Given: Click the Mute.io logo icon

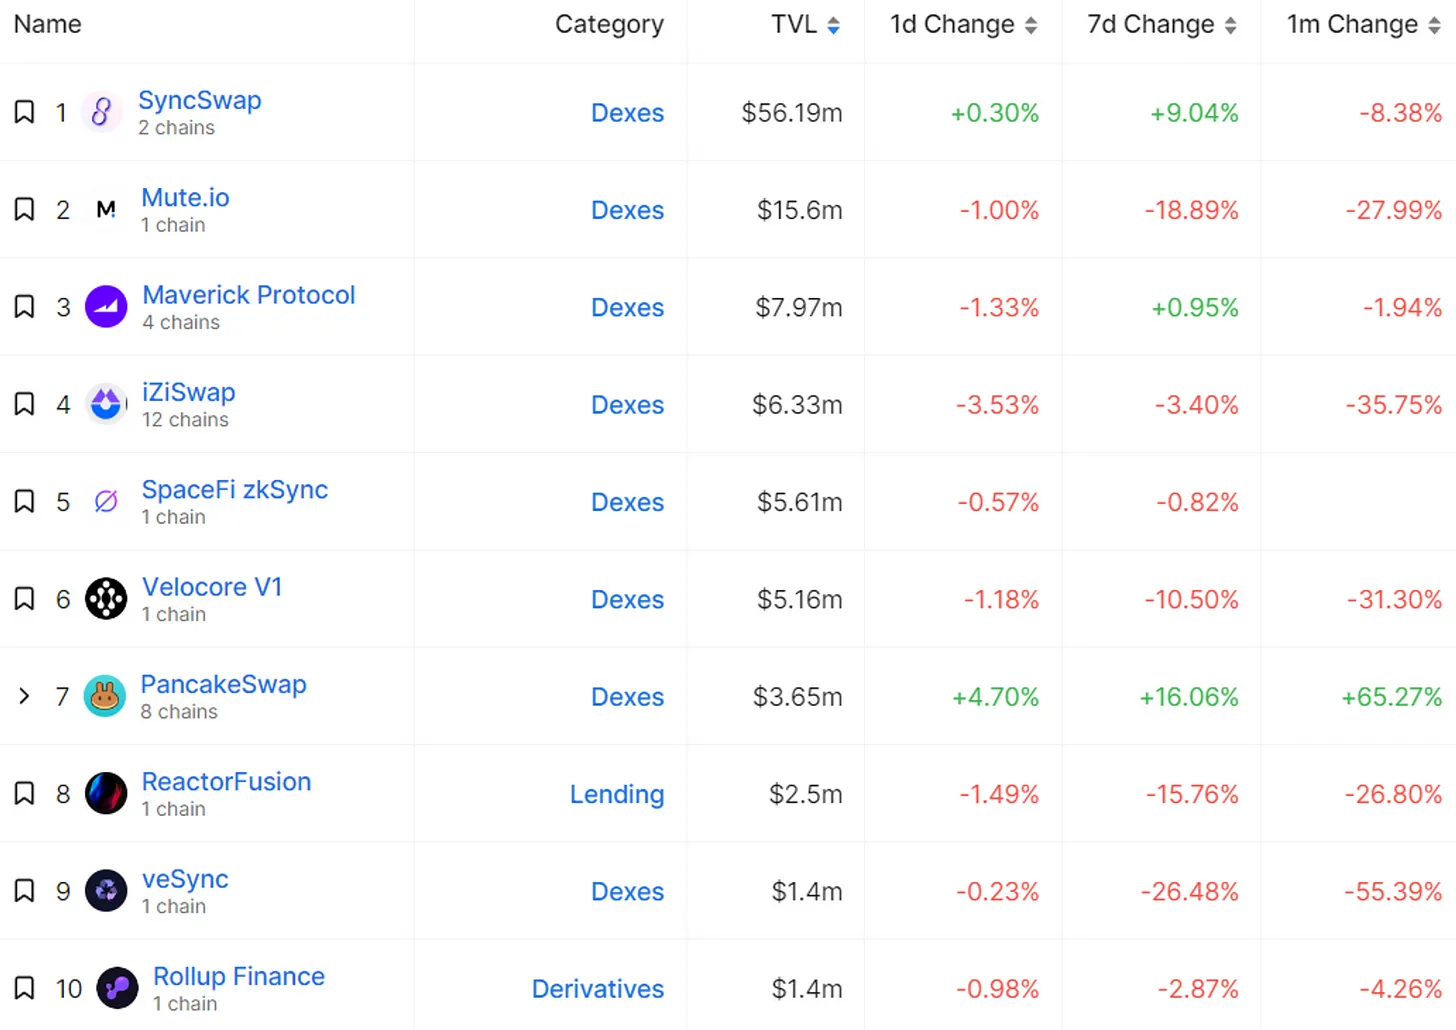Looking at the screenshot, I should (x=106, y=209).
